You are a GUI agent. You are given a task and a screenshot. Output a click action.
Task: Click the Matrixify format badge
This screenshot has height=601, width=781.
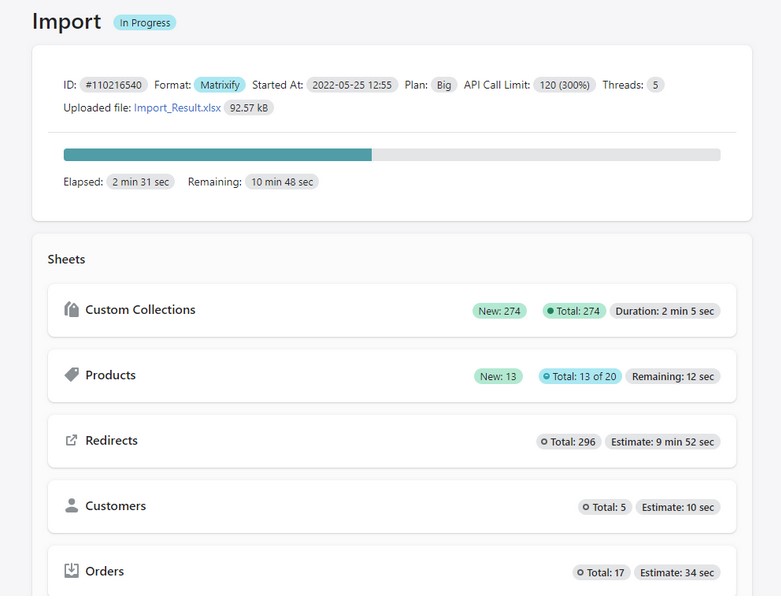pos(220,85)
